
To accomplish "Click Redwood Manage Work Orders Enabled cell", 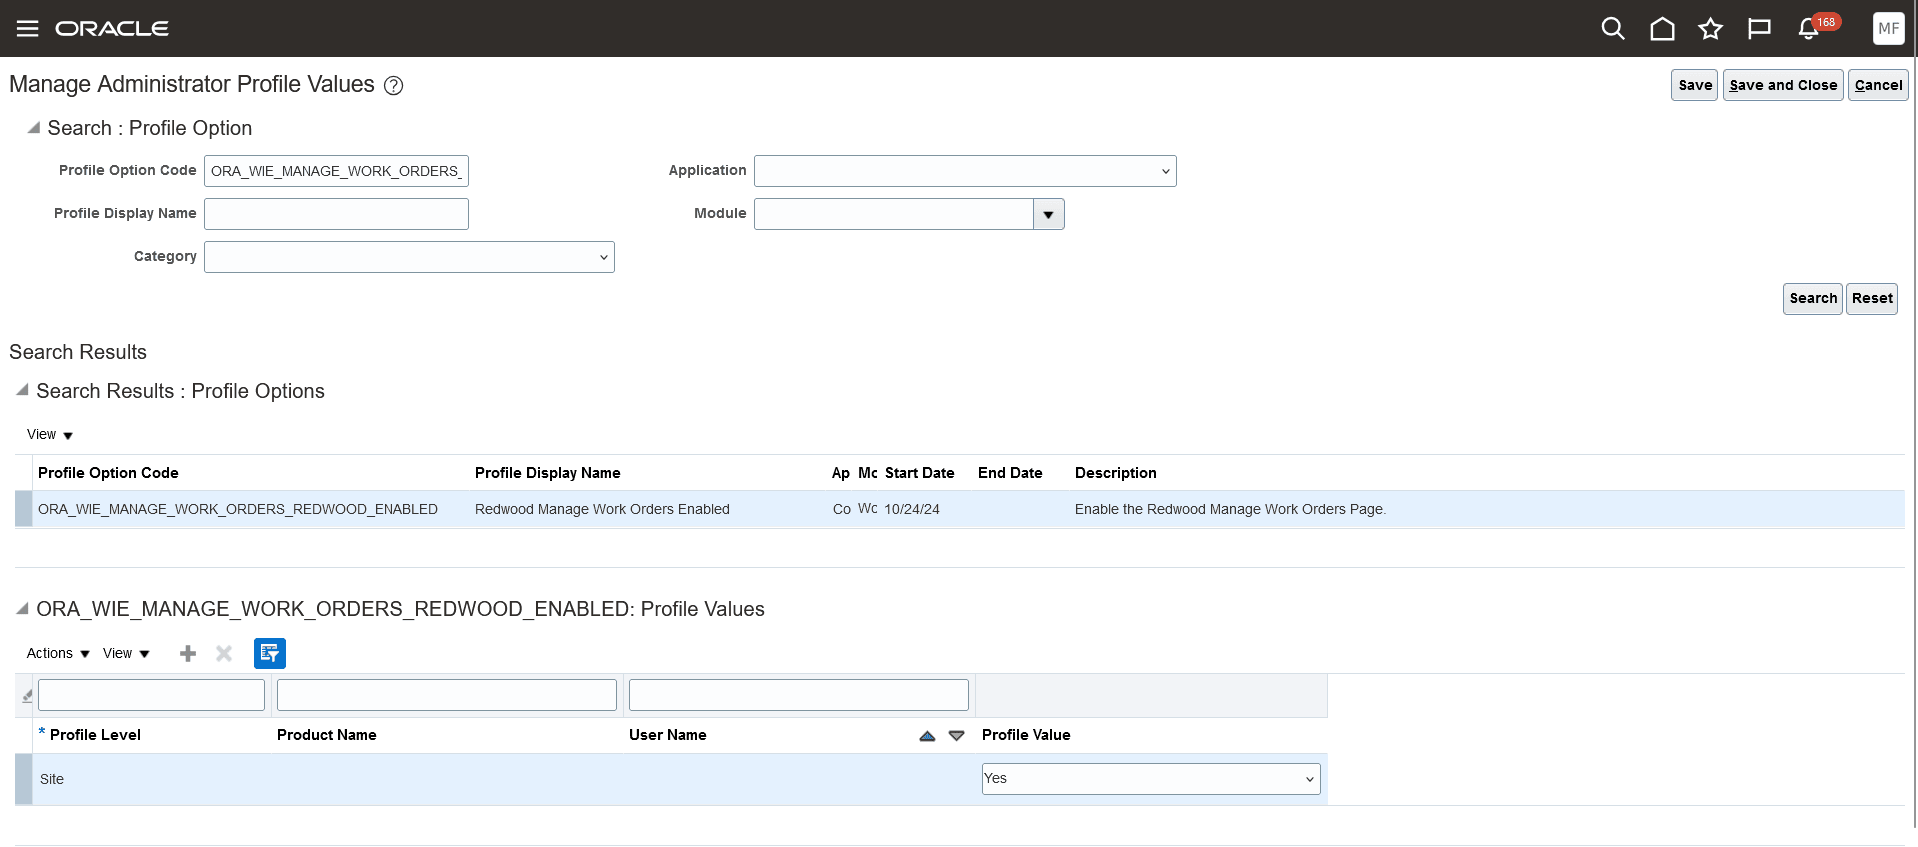I will tap(602, 509).
